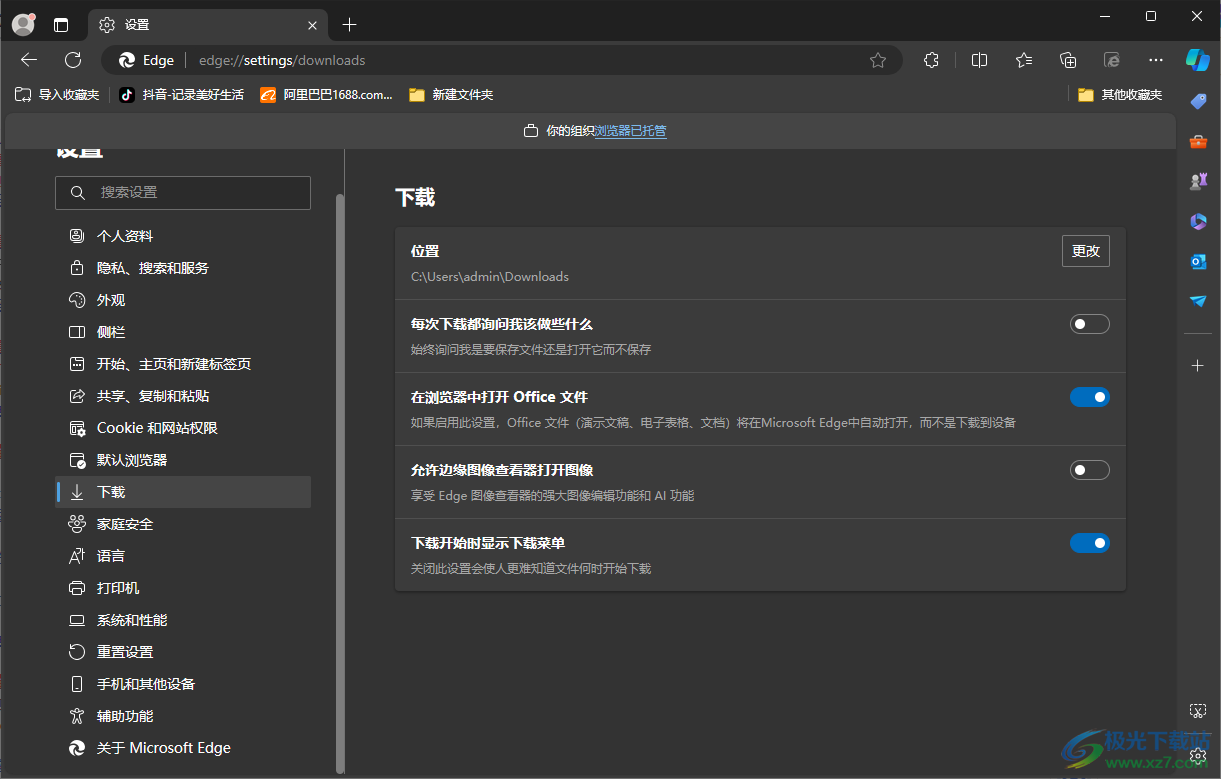This screenshot has height=779, width=1221.
Task: Open 打印机 settings
Action: click(183, 588)
